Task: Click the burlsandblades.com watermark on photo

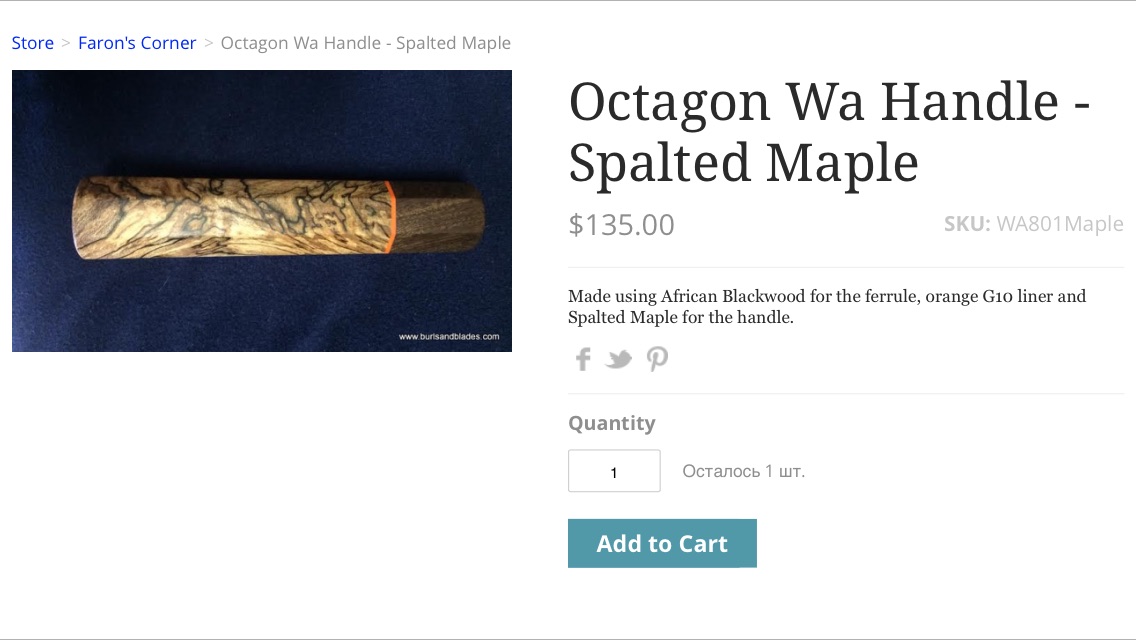Action: tap(449, 337)
